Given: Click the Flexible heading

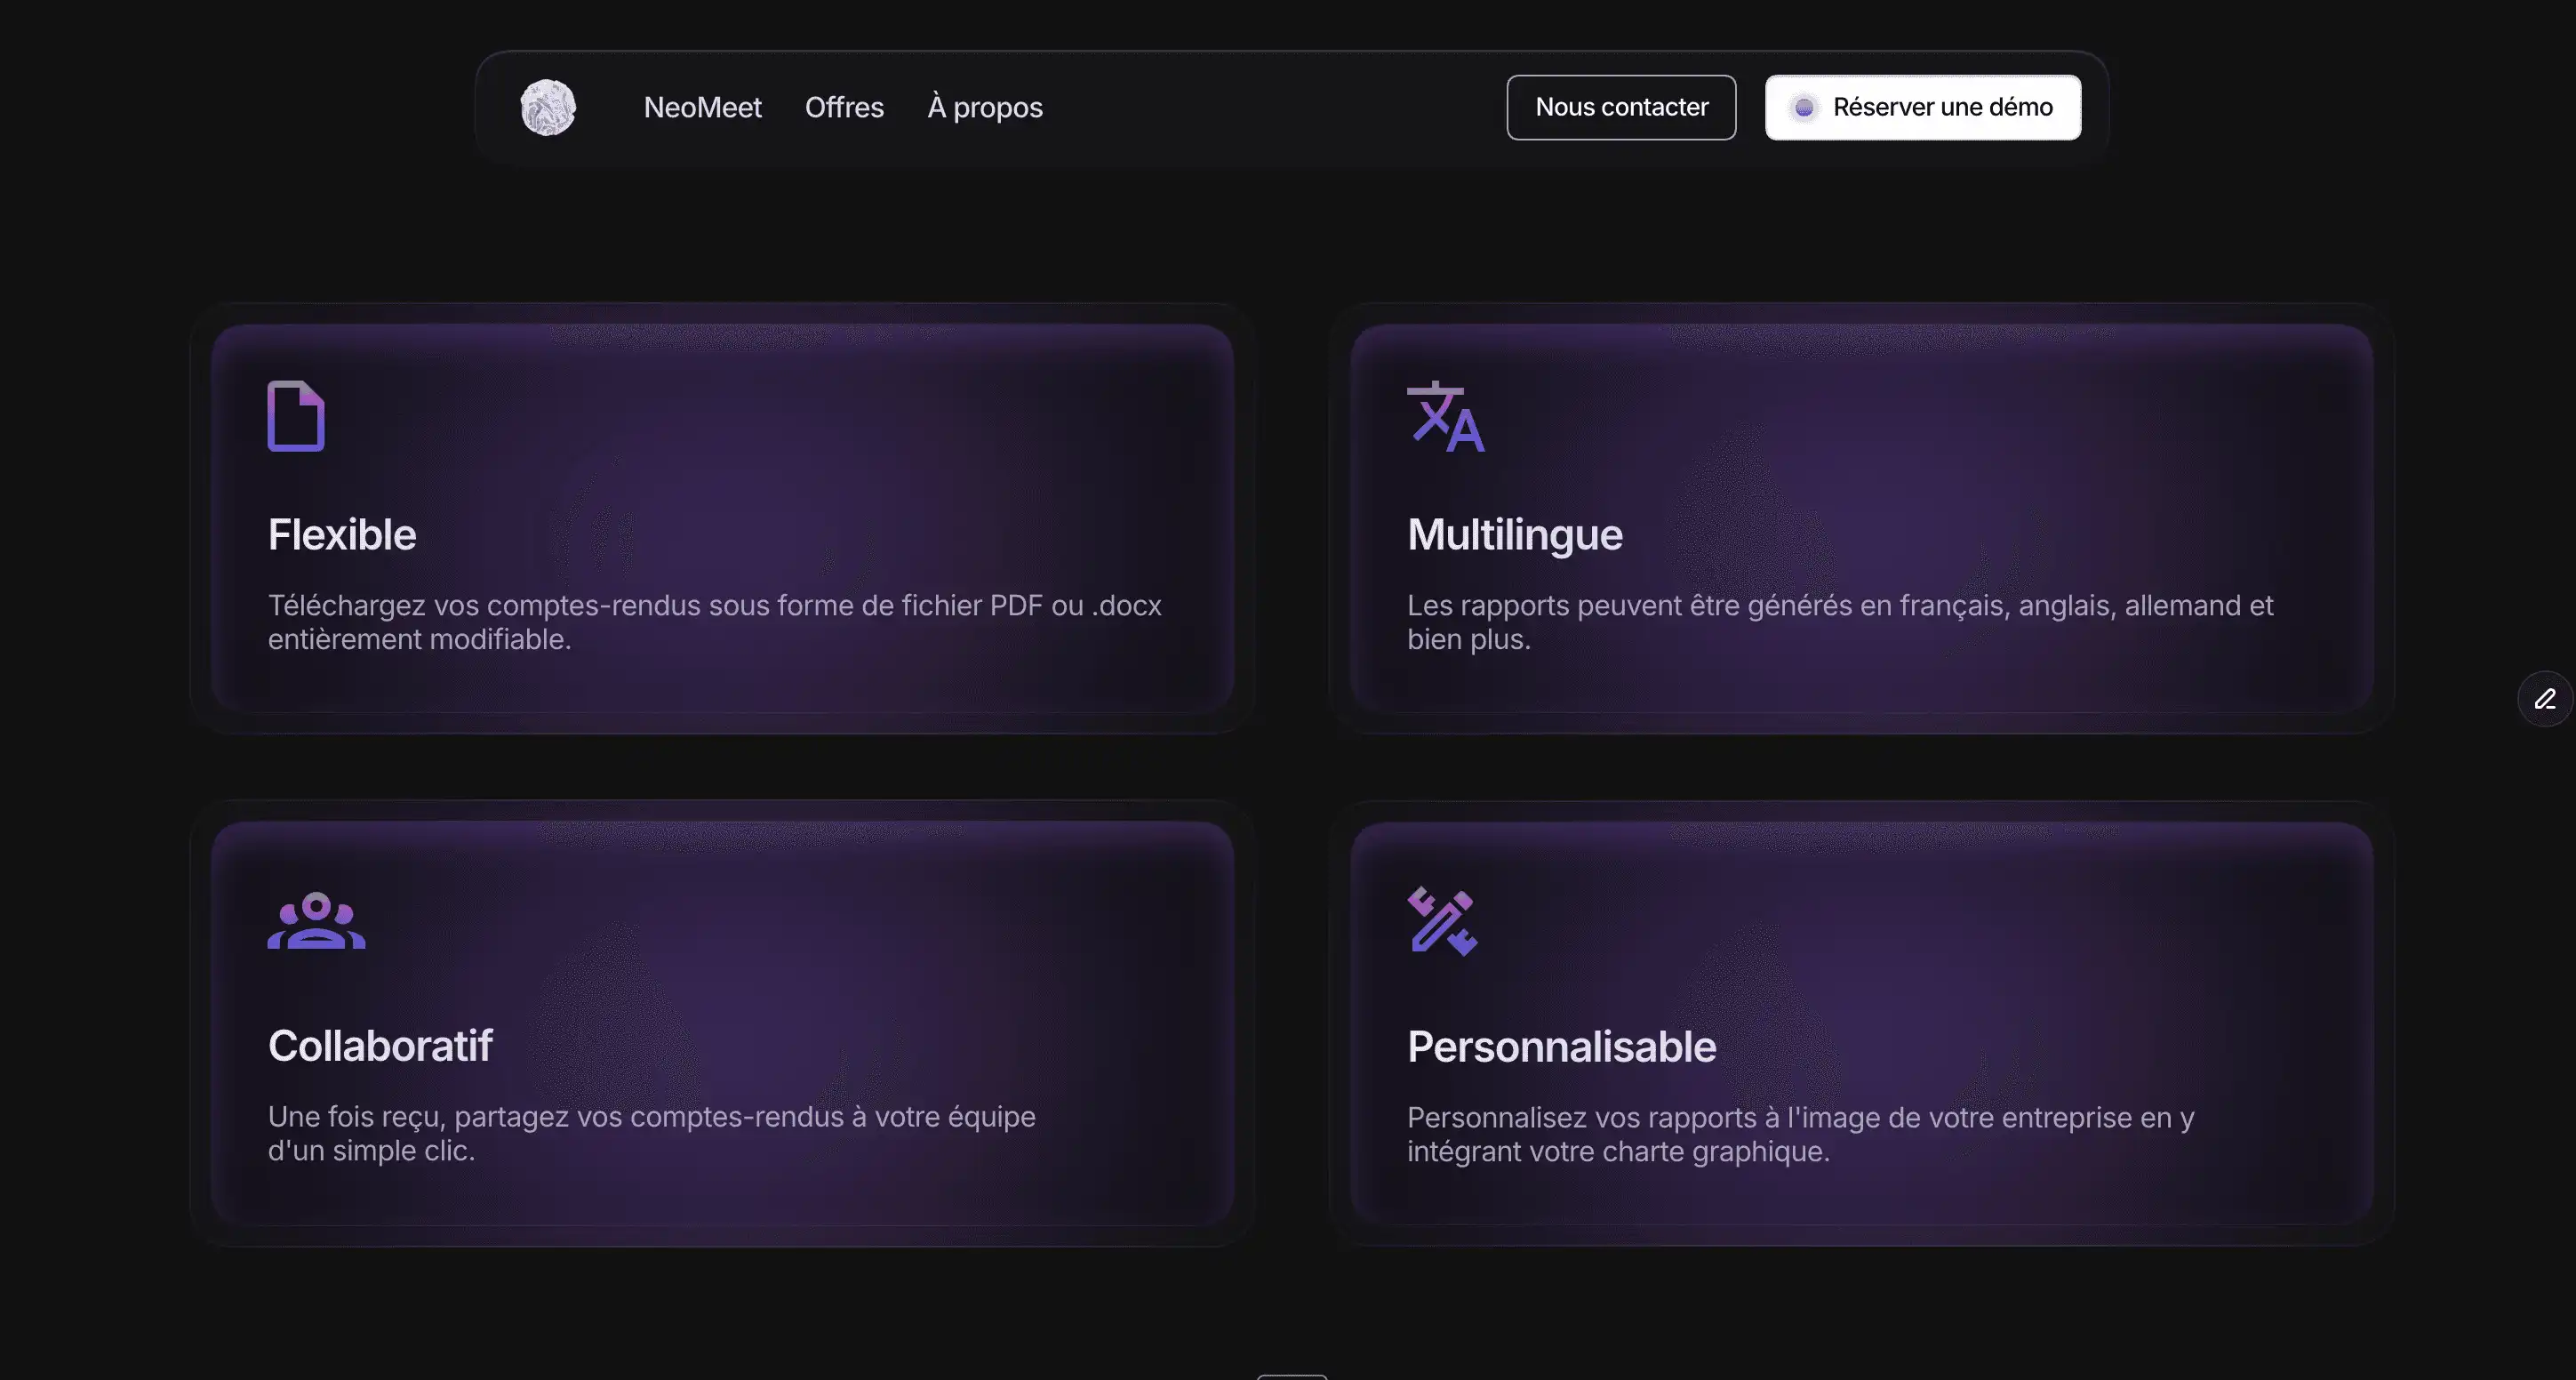Looking at the screenshot, I should coord(342,534).
